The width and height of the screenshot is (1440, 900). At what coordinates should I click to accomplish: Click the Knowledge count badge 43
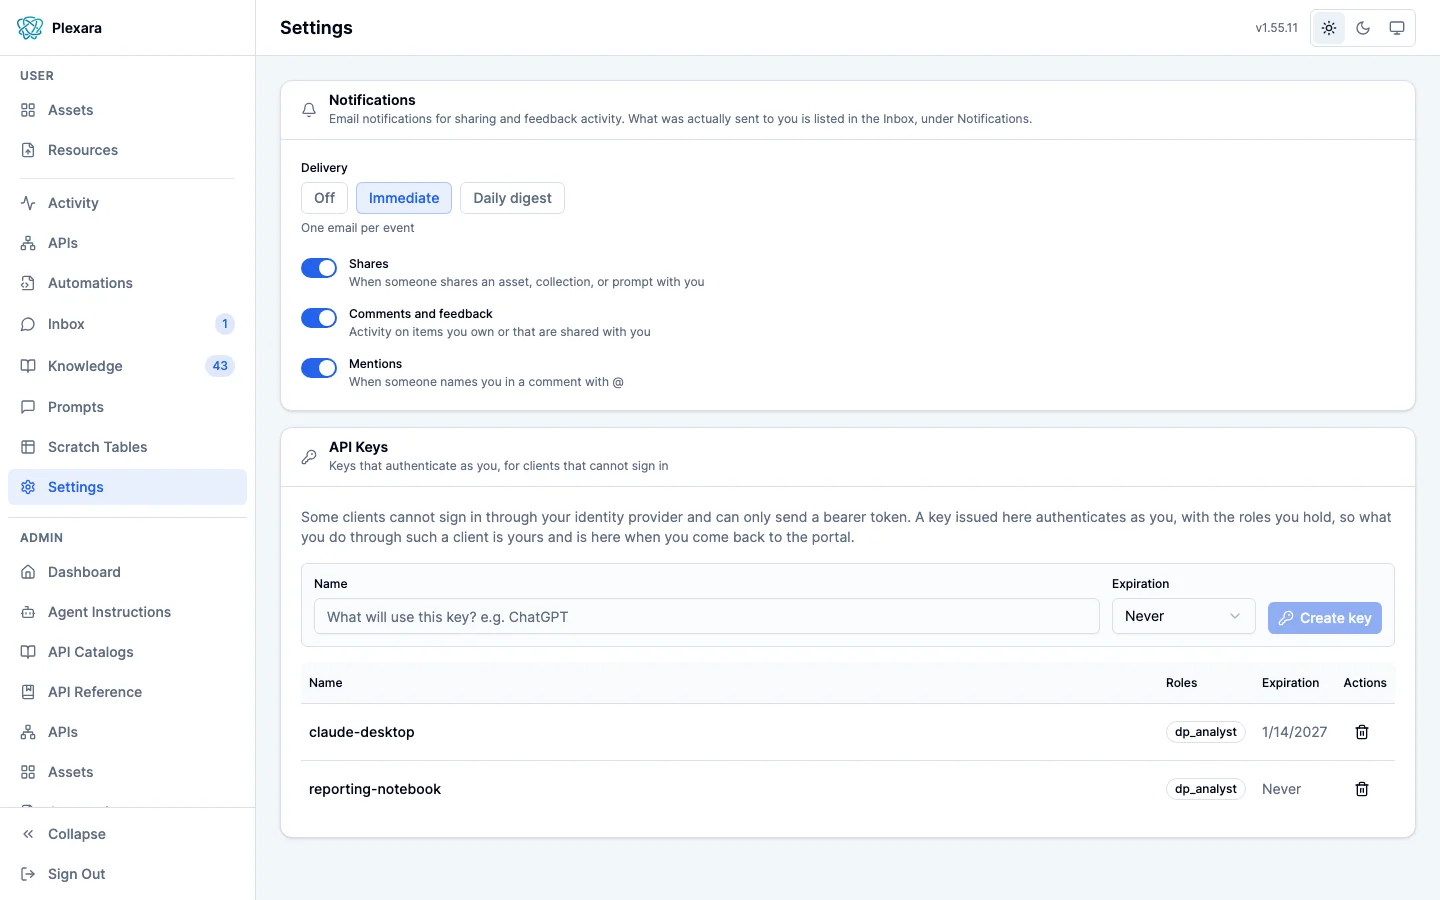click(220, 366)
